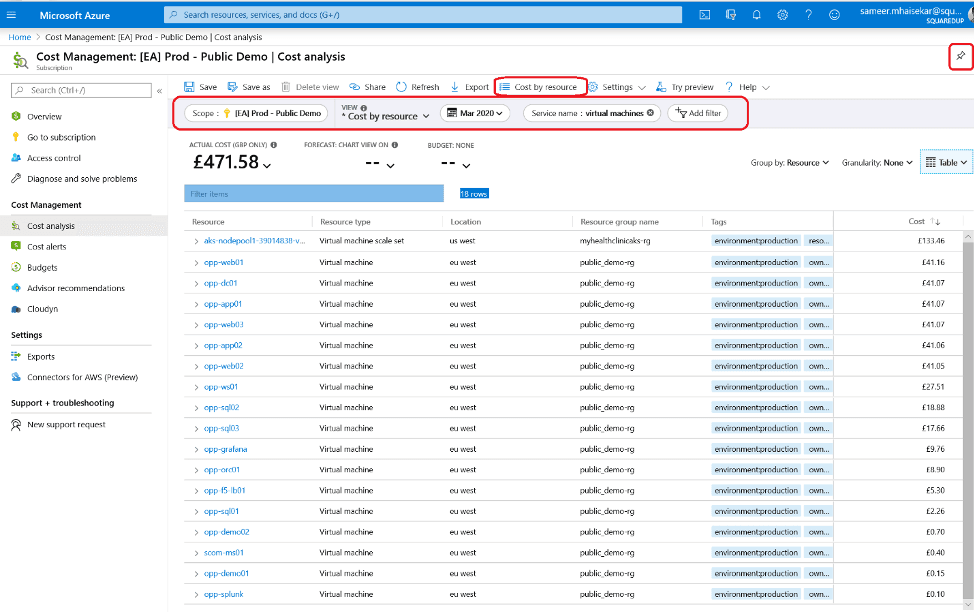
Task: Select Cost by resource toolbar item
Action: pyautogui.click(x=539, y=87)
